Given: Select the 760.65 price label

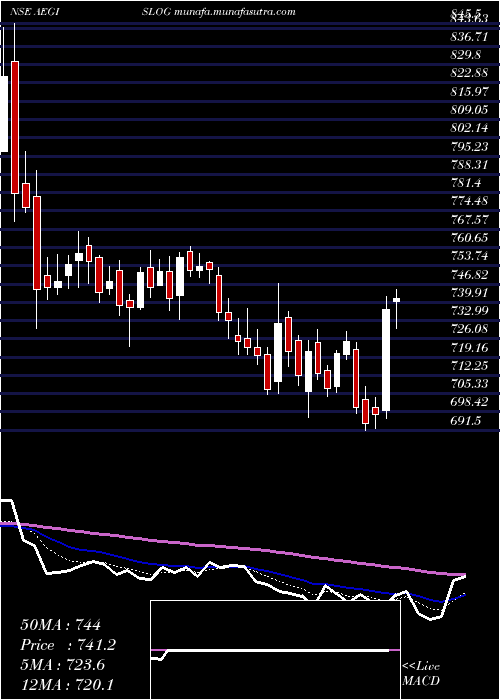Looking at the screenshot, I should [x=469, y=238].
